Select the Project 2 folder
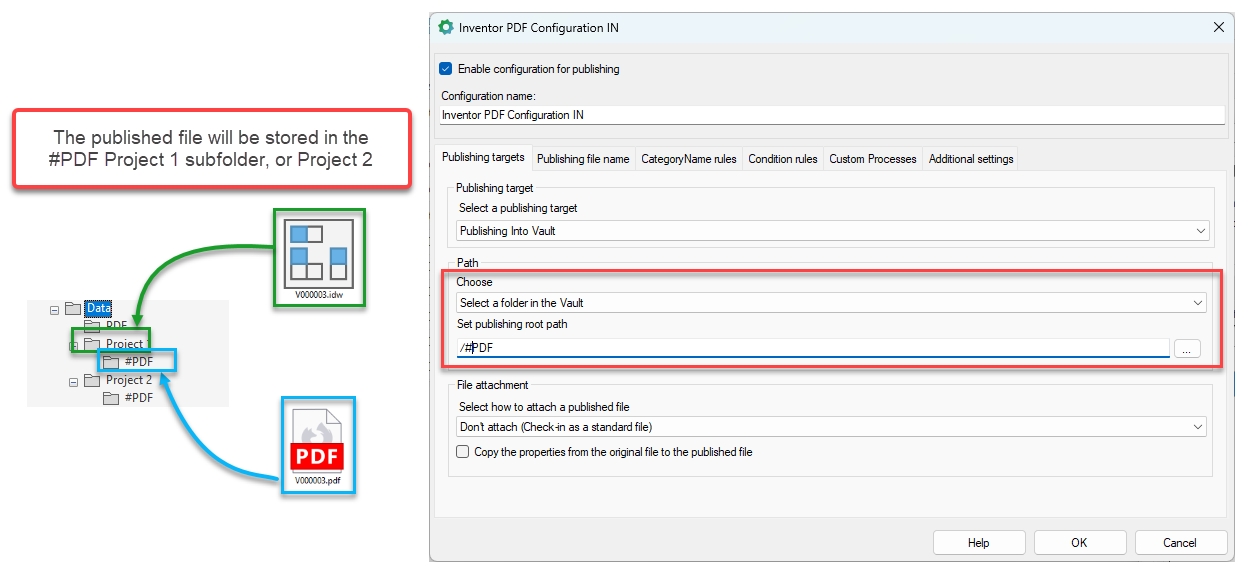The width and height of the screenshot is (1253, 575). (128, 380)
